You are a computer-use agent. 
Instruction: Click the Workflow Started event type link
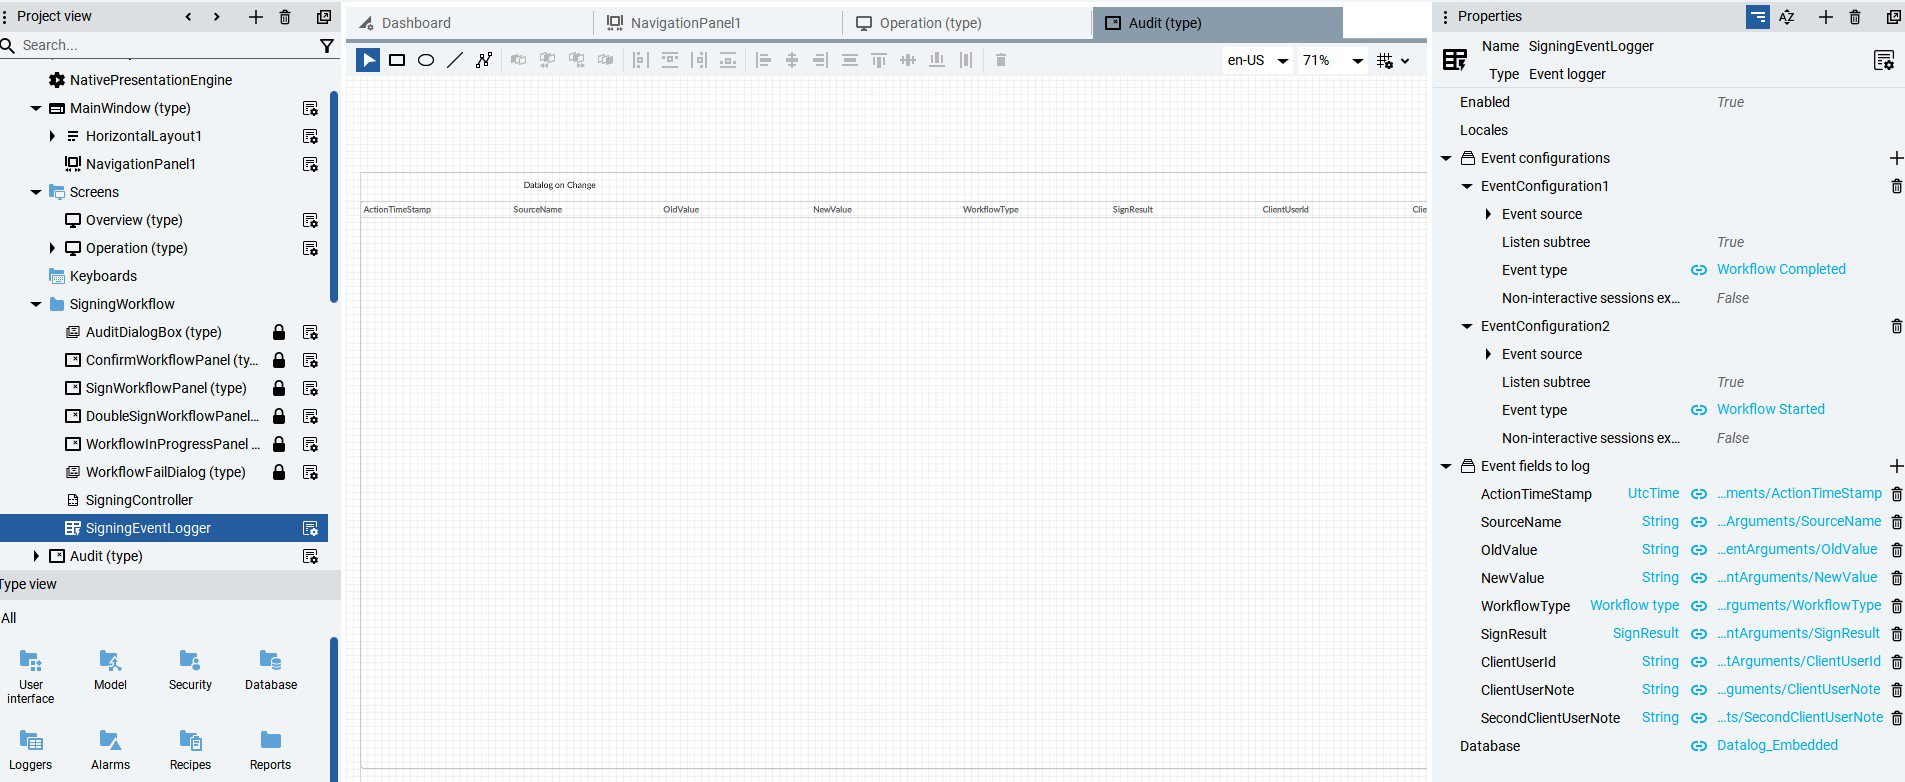(x=1770, y=409)
